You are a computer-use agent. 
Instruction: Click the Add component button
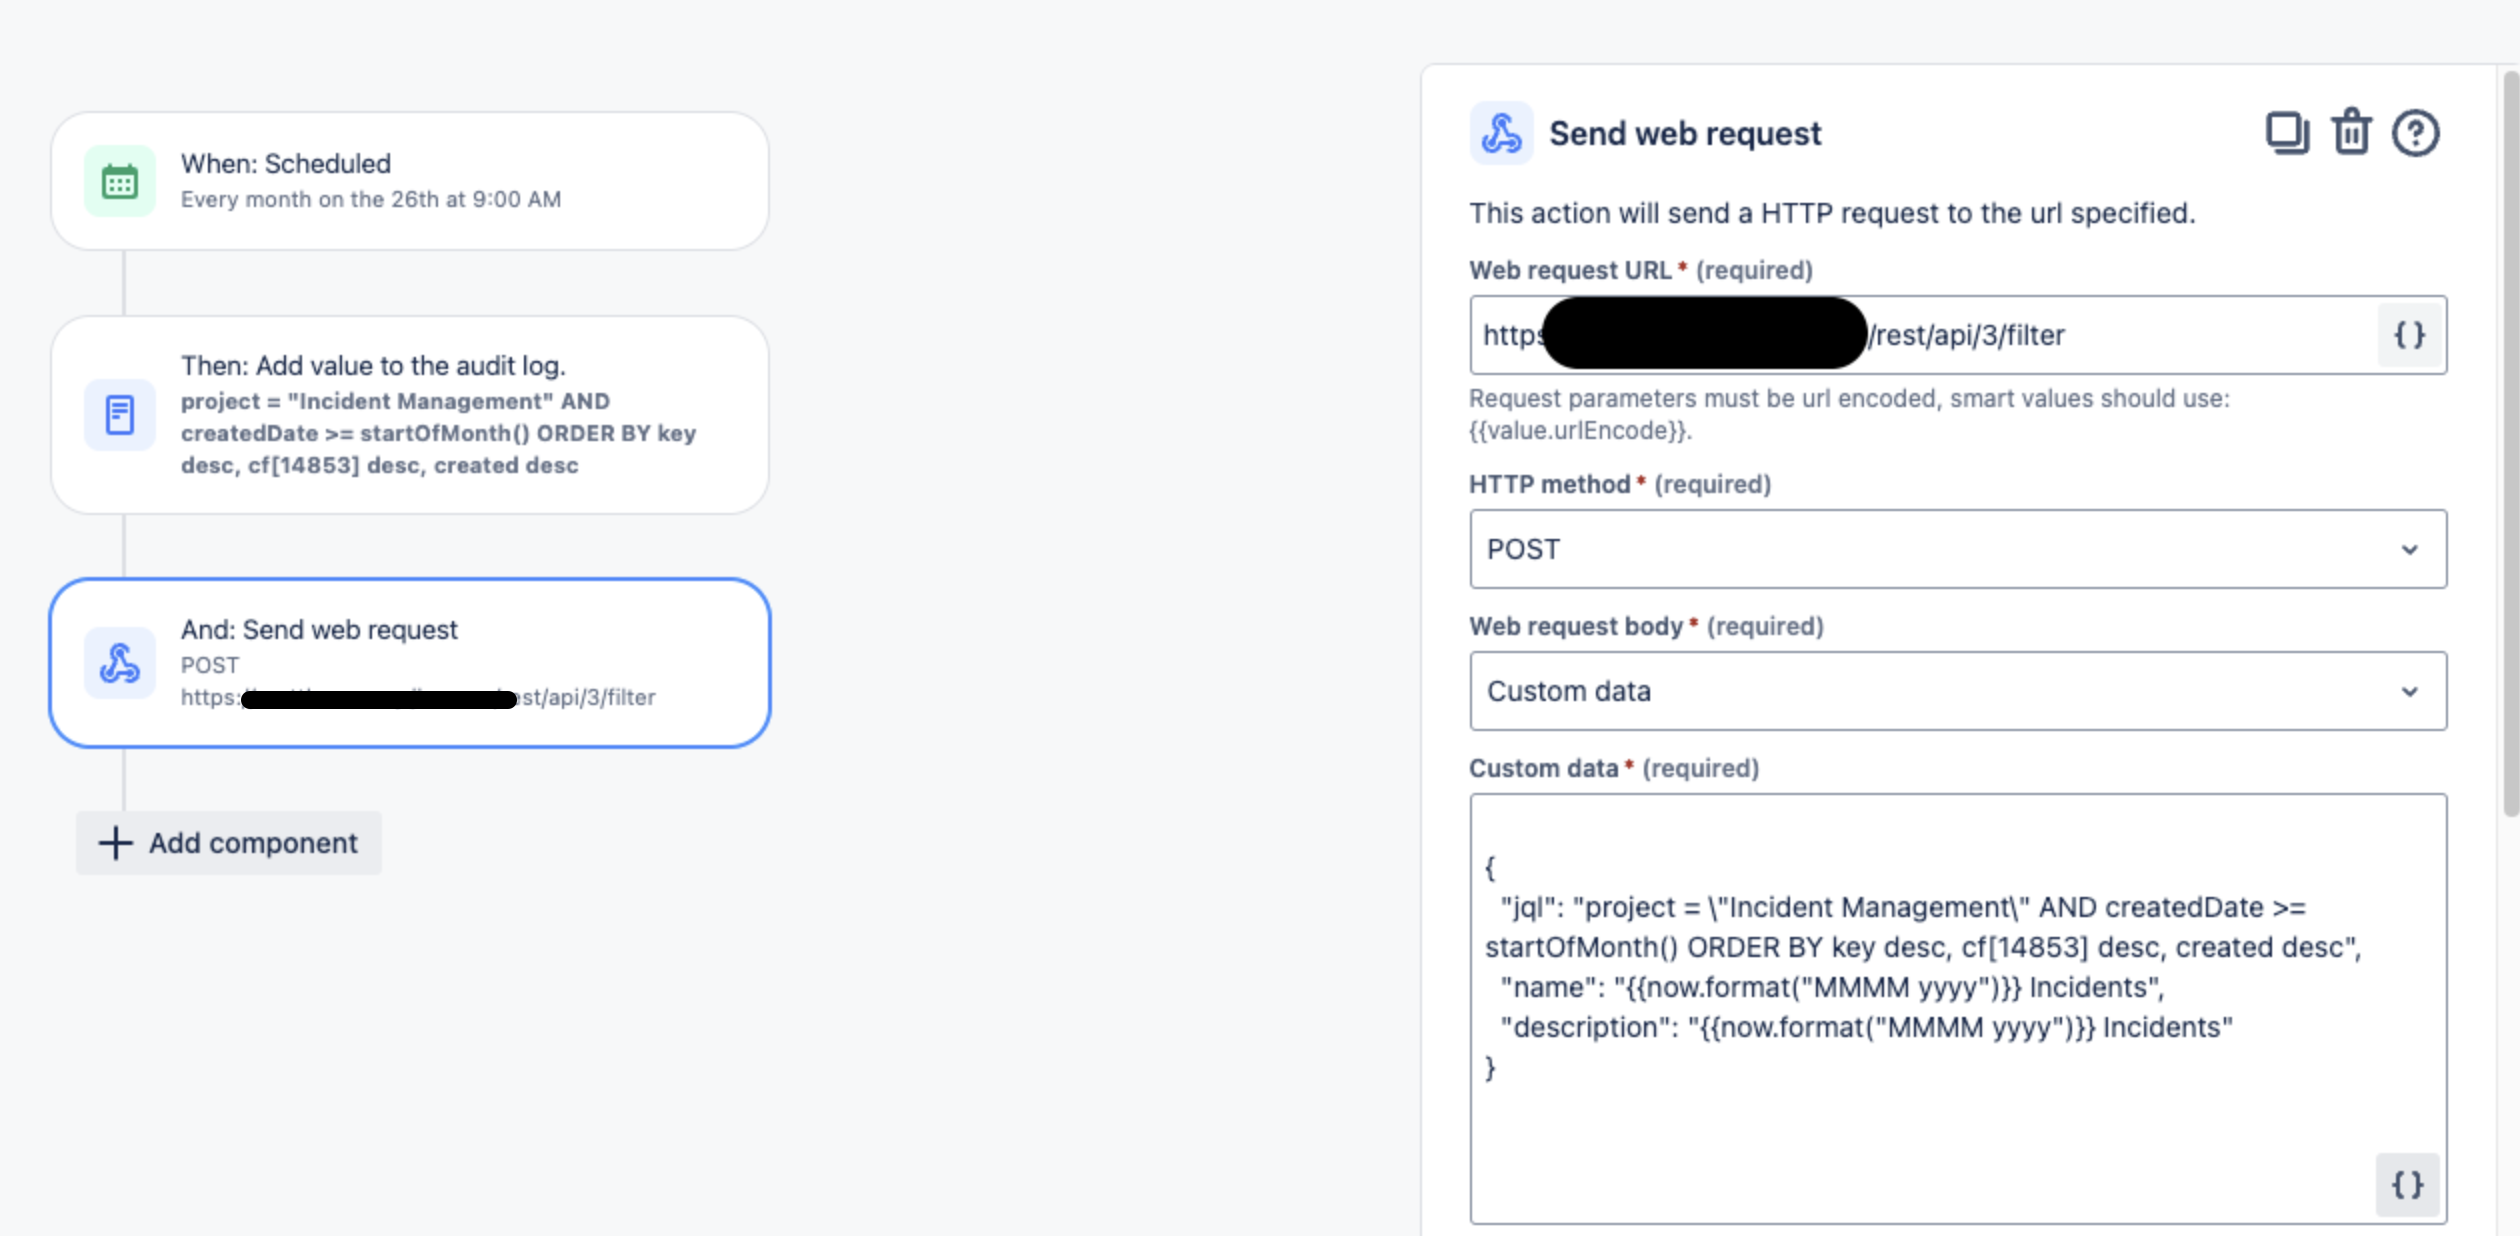pos(229,843)
